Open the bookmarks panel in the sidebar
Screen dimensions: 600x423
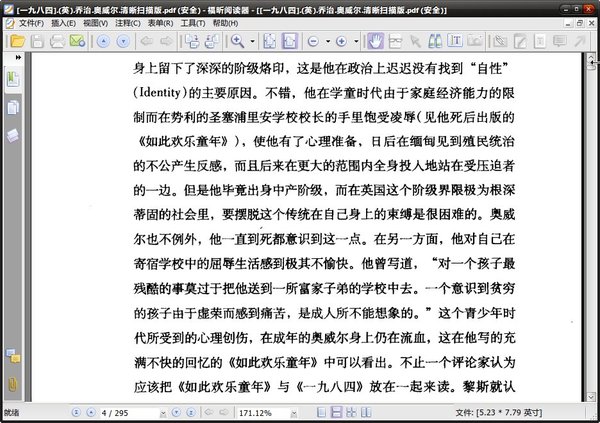pos(13,80)
